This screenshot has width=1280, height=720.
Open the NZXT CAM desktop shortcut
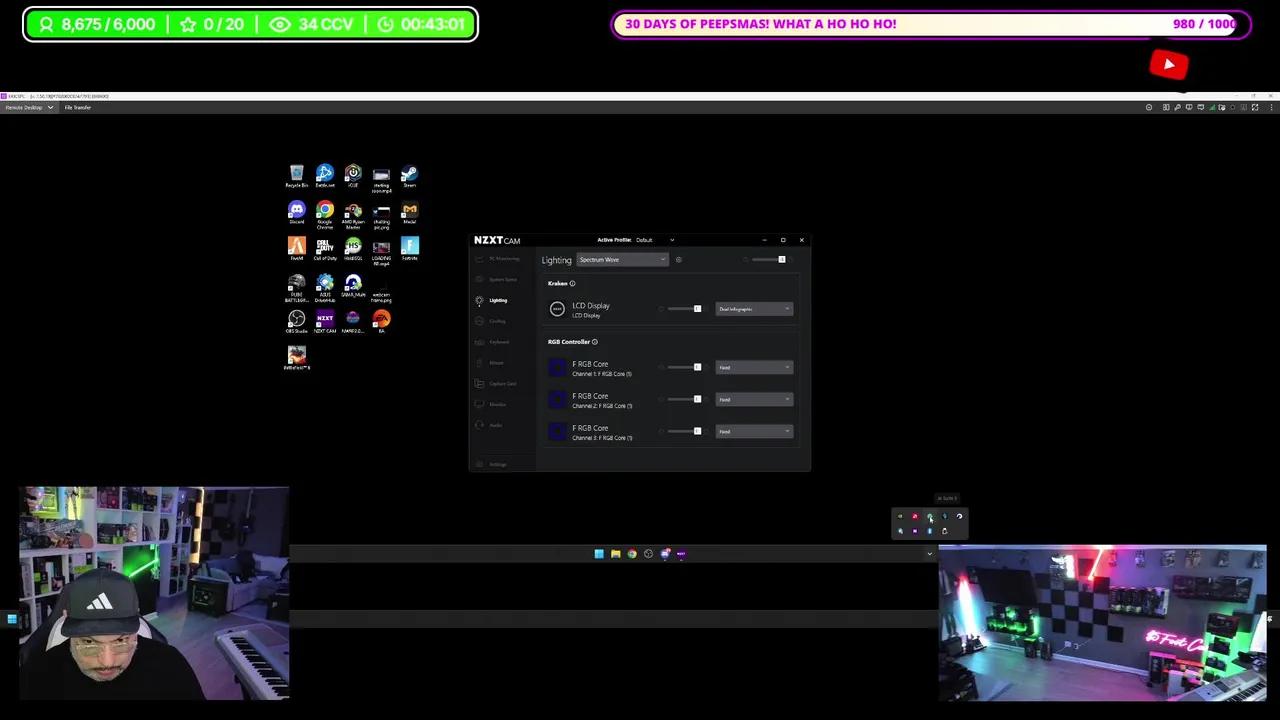[325, 322]
